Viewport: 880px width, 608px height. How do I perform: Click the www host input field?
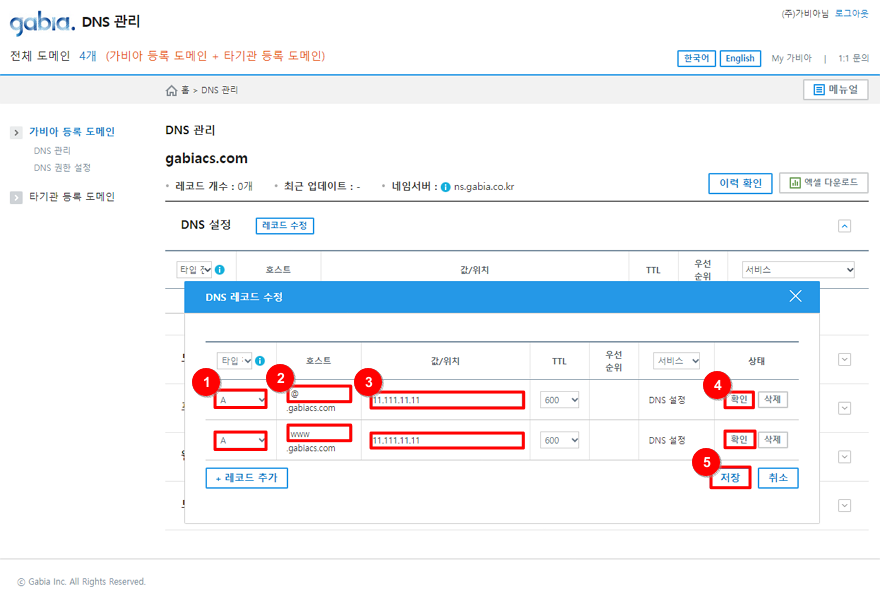(x=319, y=433)
